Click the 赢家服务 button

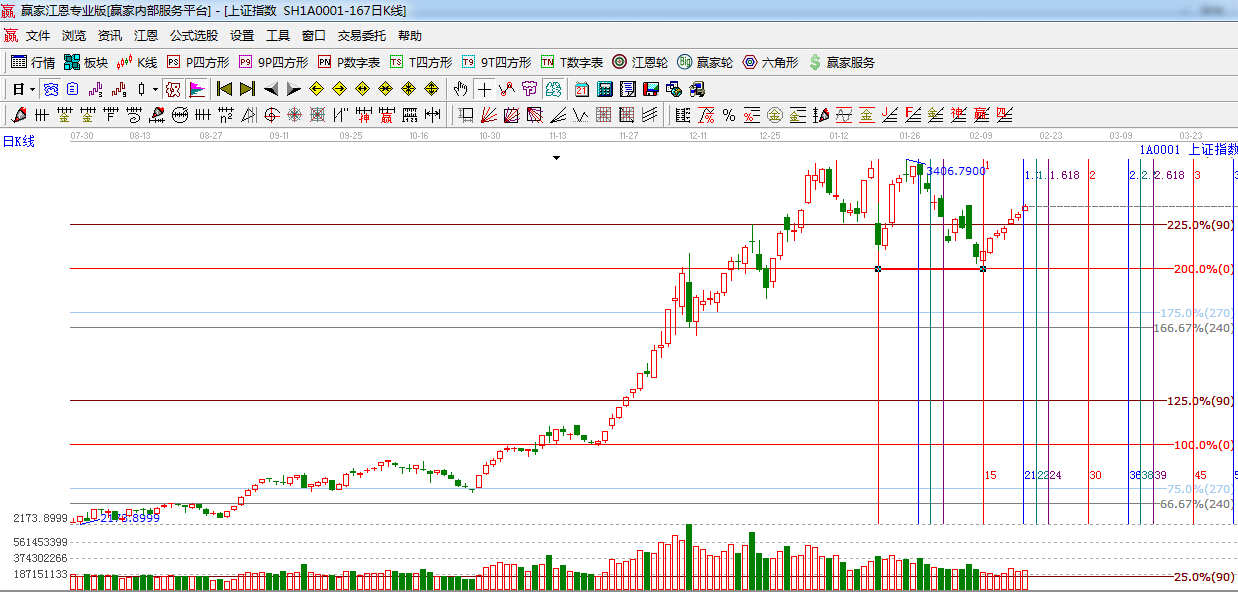[x=841, y=62]
